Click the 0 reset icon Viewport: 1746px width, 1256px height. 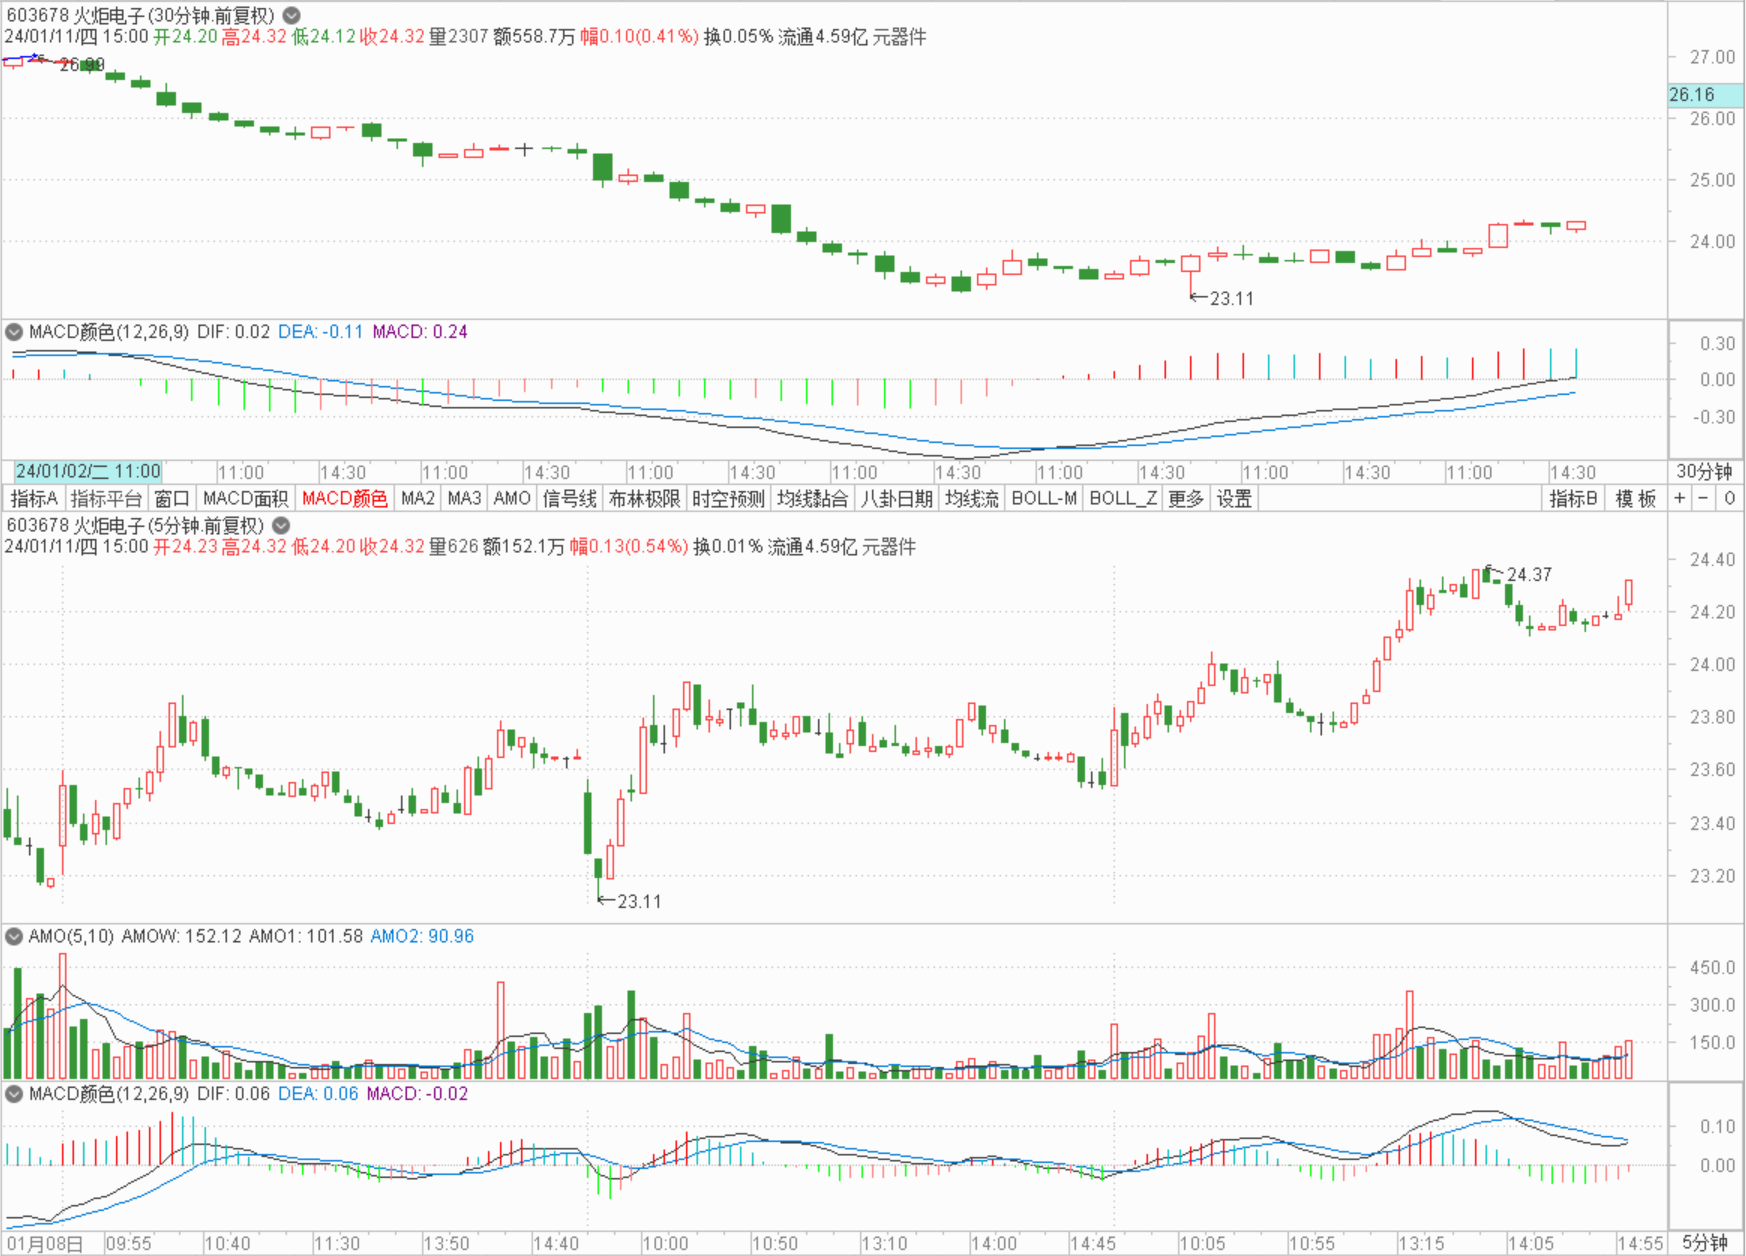point(1729,499)
